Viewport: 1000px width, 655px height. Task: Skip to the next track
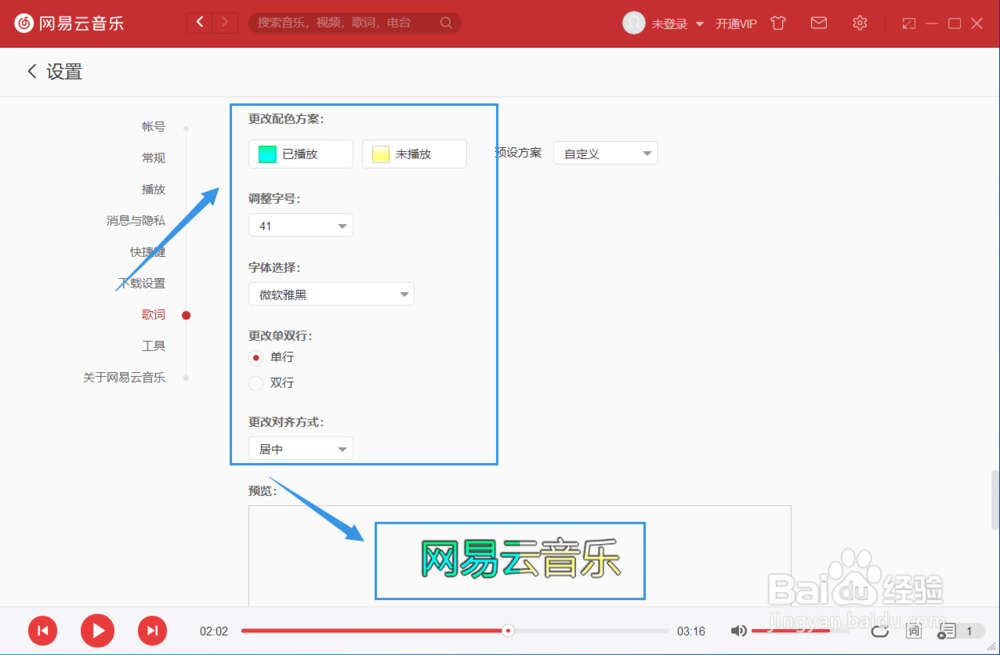click(152, 631)
